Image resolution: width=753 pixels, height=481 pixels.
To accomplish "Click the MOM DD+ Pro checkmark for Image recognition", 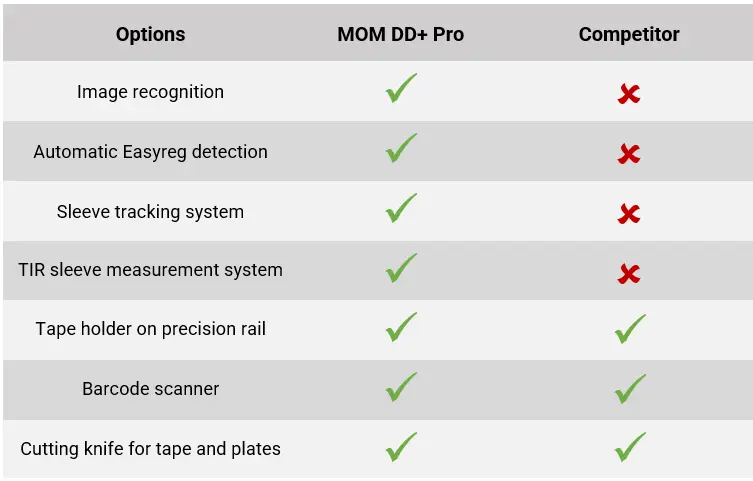I will tap(401, 90).
